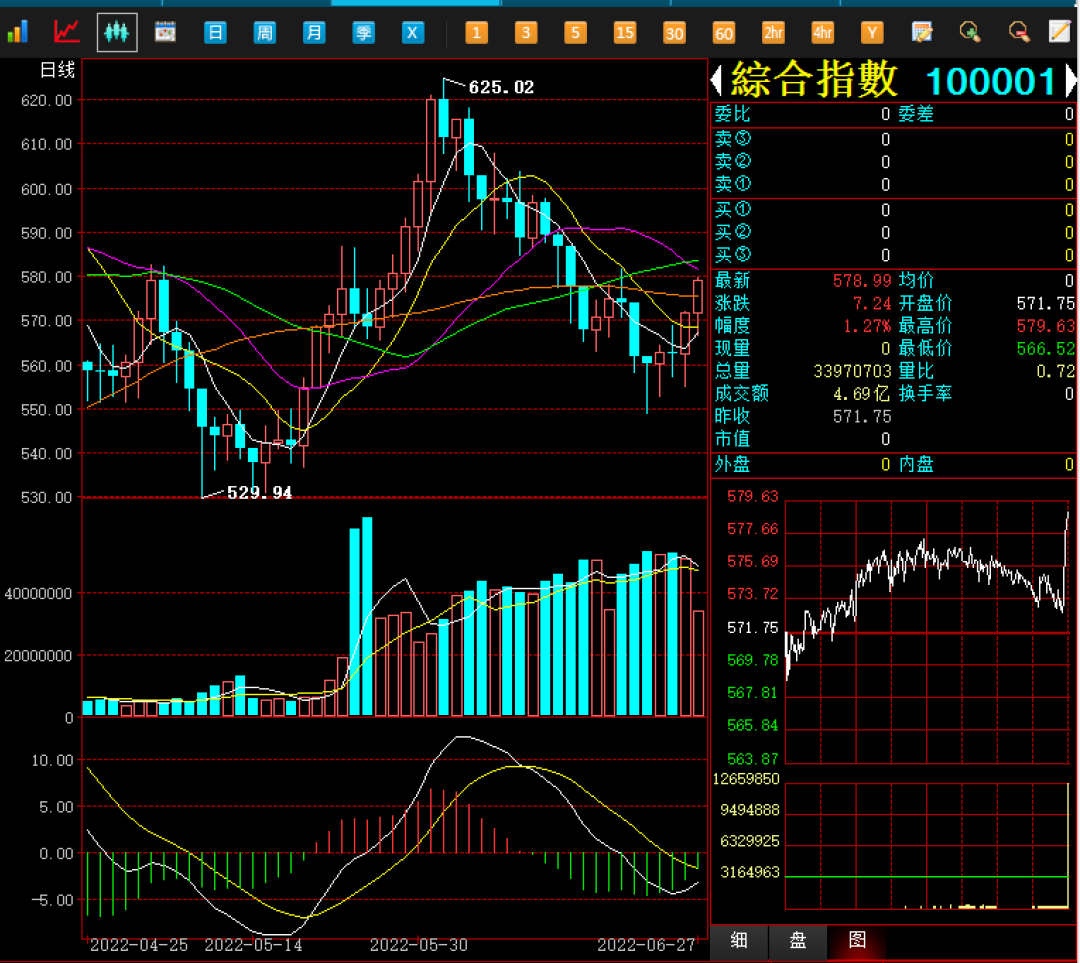Select monthly period 月 button

coord(314,32)
